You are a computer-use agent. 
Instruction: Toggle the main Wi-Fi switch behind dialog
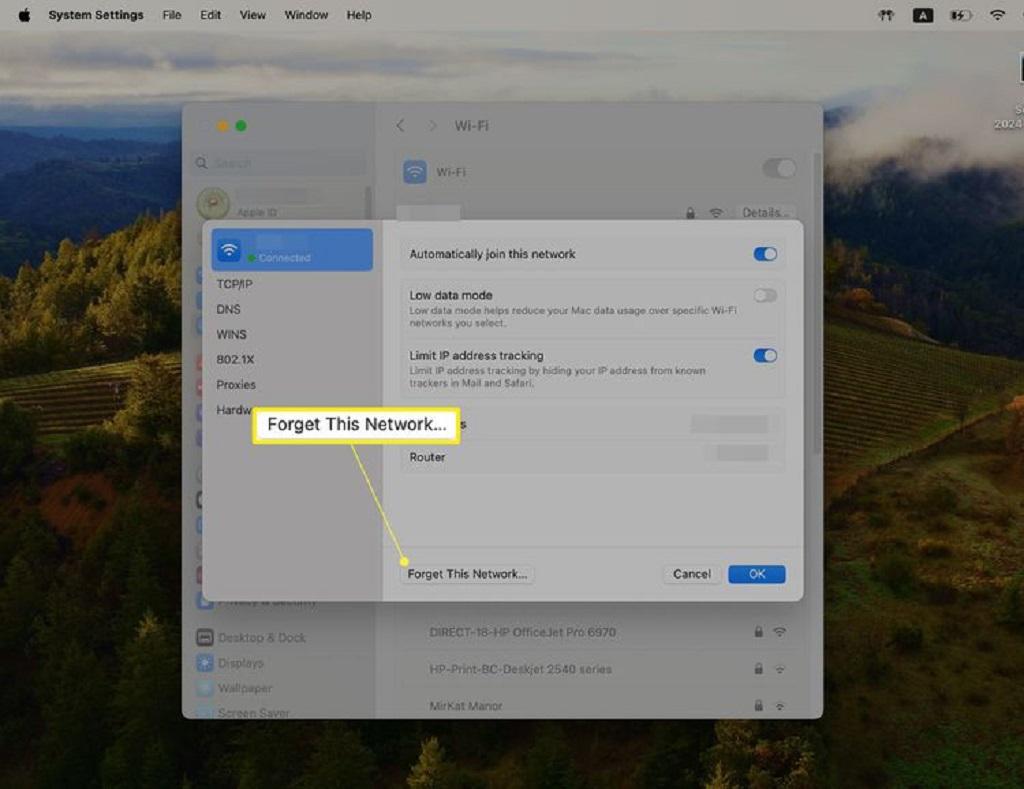click(779, 169)
